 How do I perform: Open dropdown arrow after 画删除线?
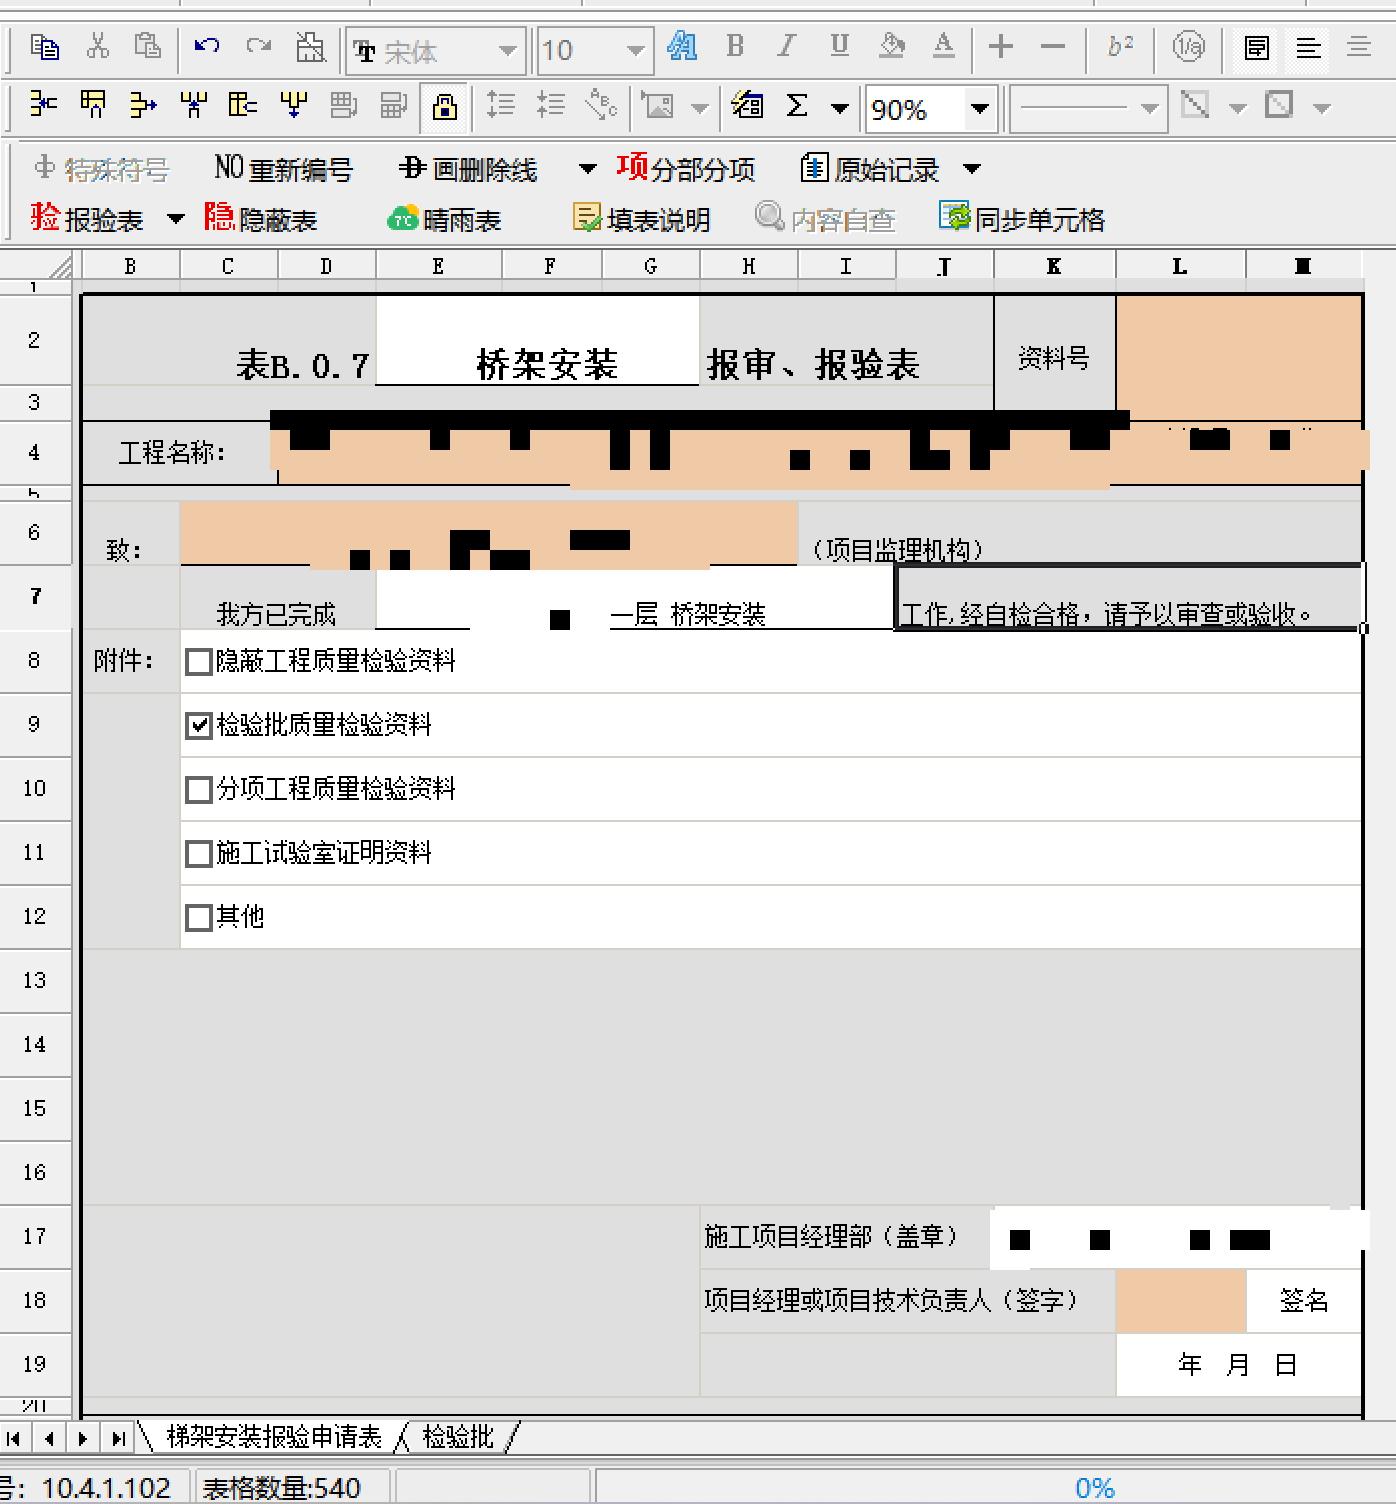click(588, 169)
